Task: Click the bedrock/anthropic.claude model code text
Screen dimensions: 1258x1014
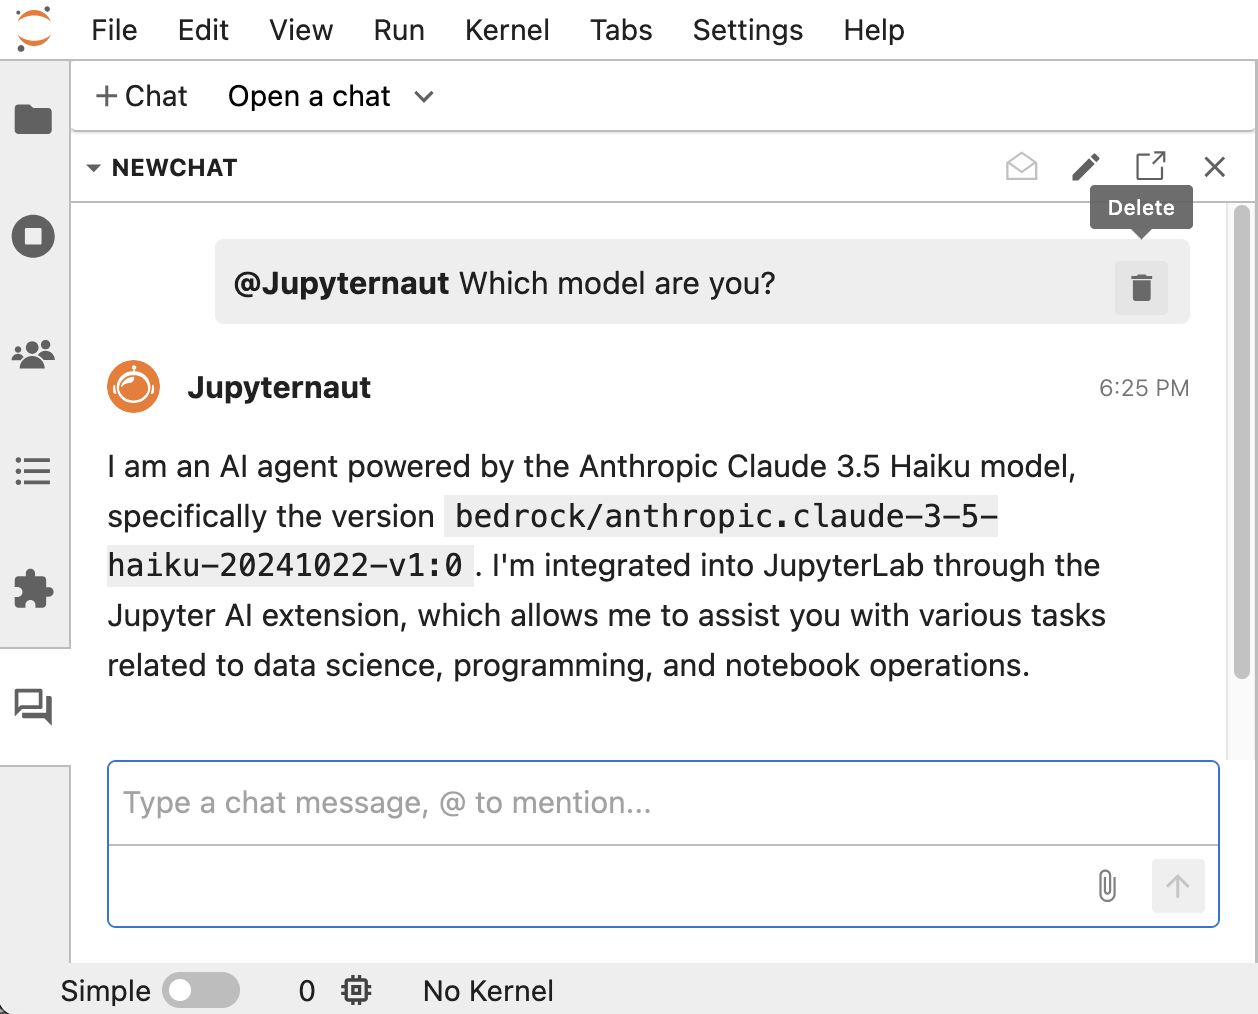Action: [x=552, y=541]
